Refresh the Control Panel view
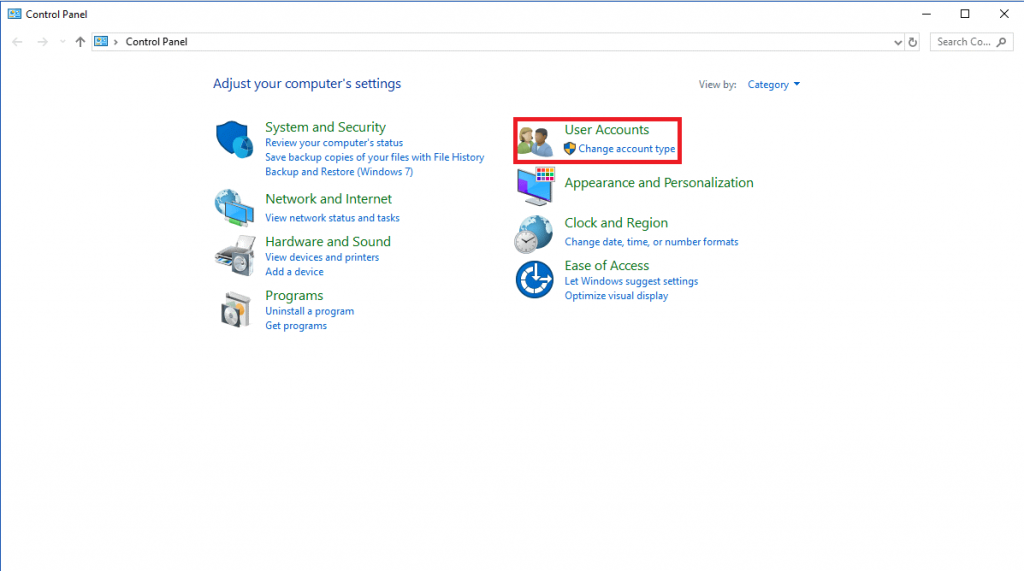Screen dimensions: 1024x571 click(x=912, y=42)
